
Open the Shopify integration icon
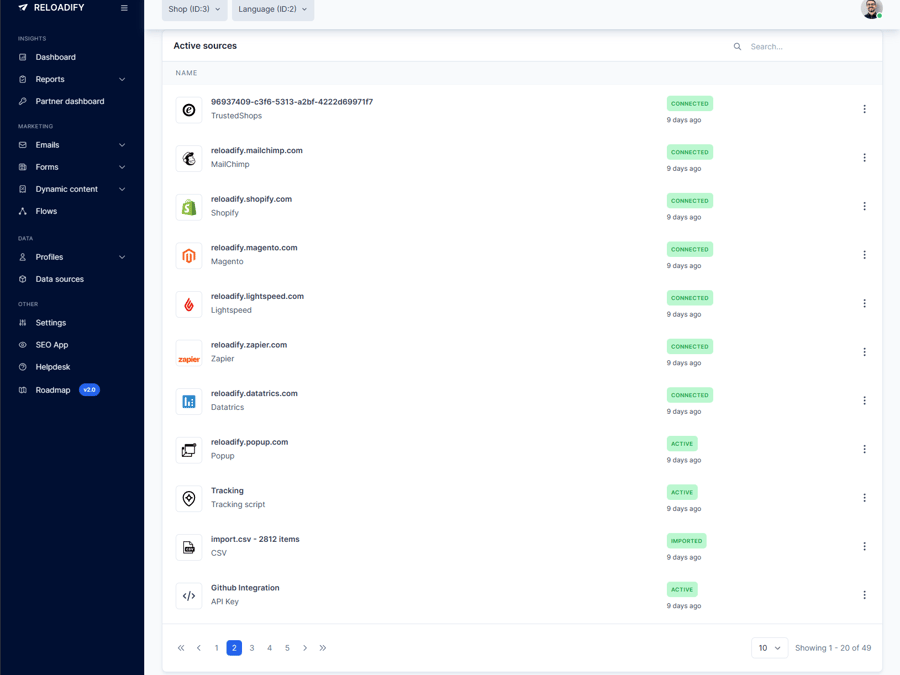click(188, 206)
